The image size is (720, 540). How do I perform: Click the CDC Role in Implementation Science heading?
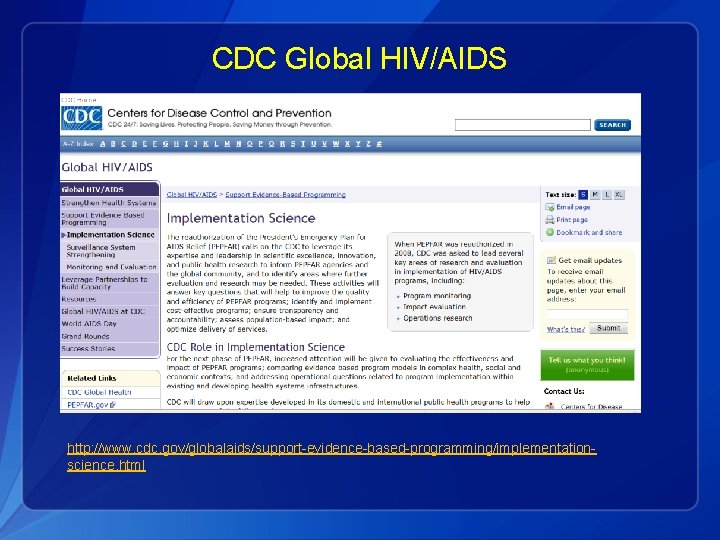[255, 347]
